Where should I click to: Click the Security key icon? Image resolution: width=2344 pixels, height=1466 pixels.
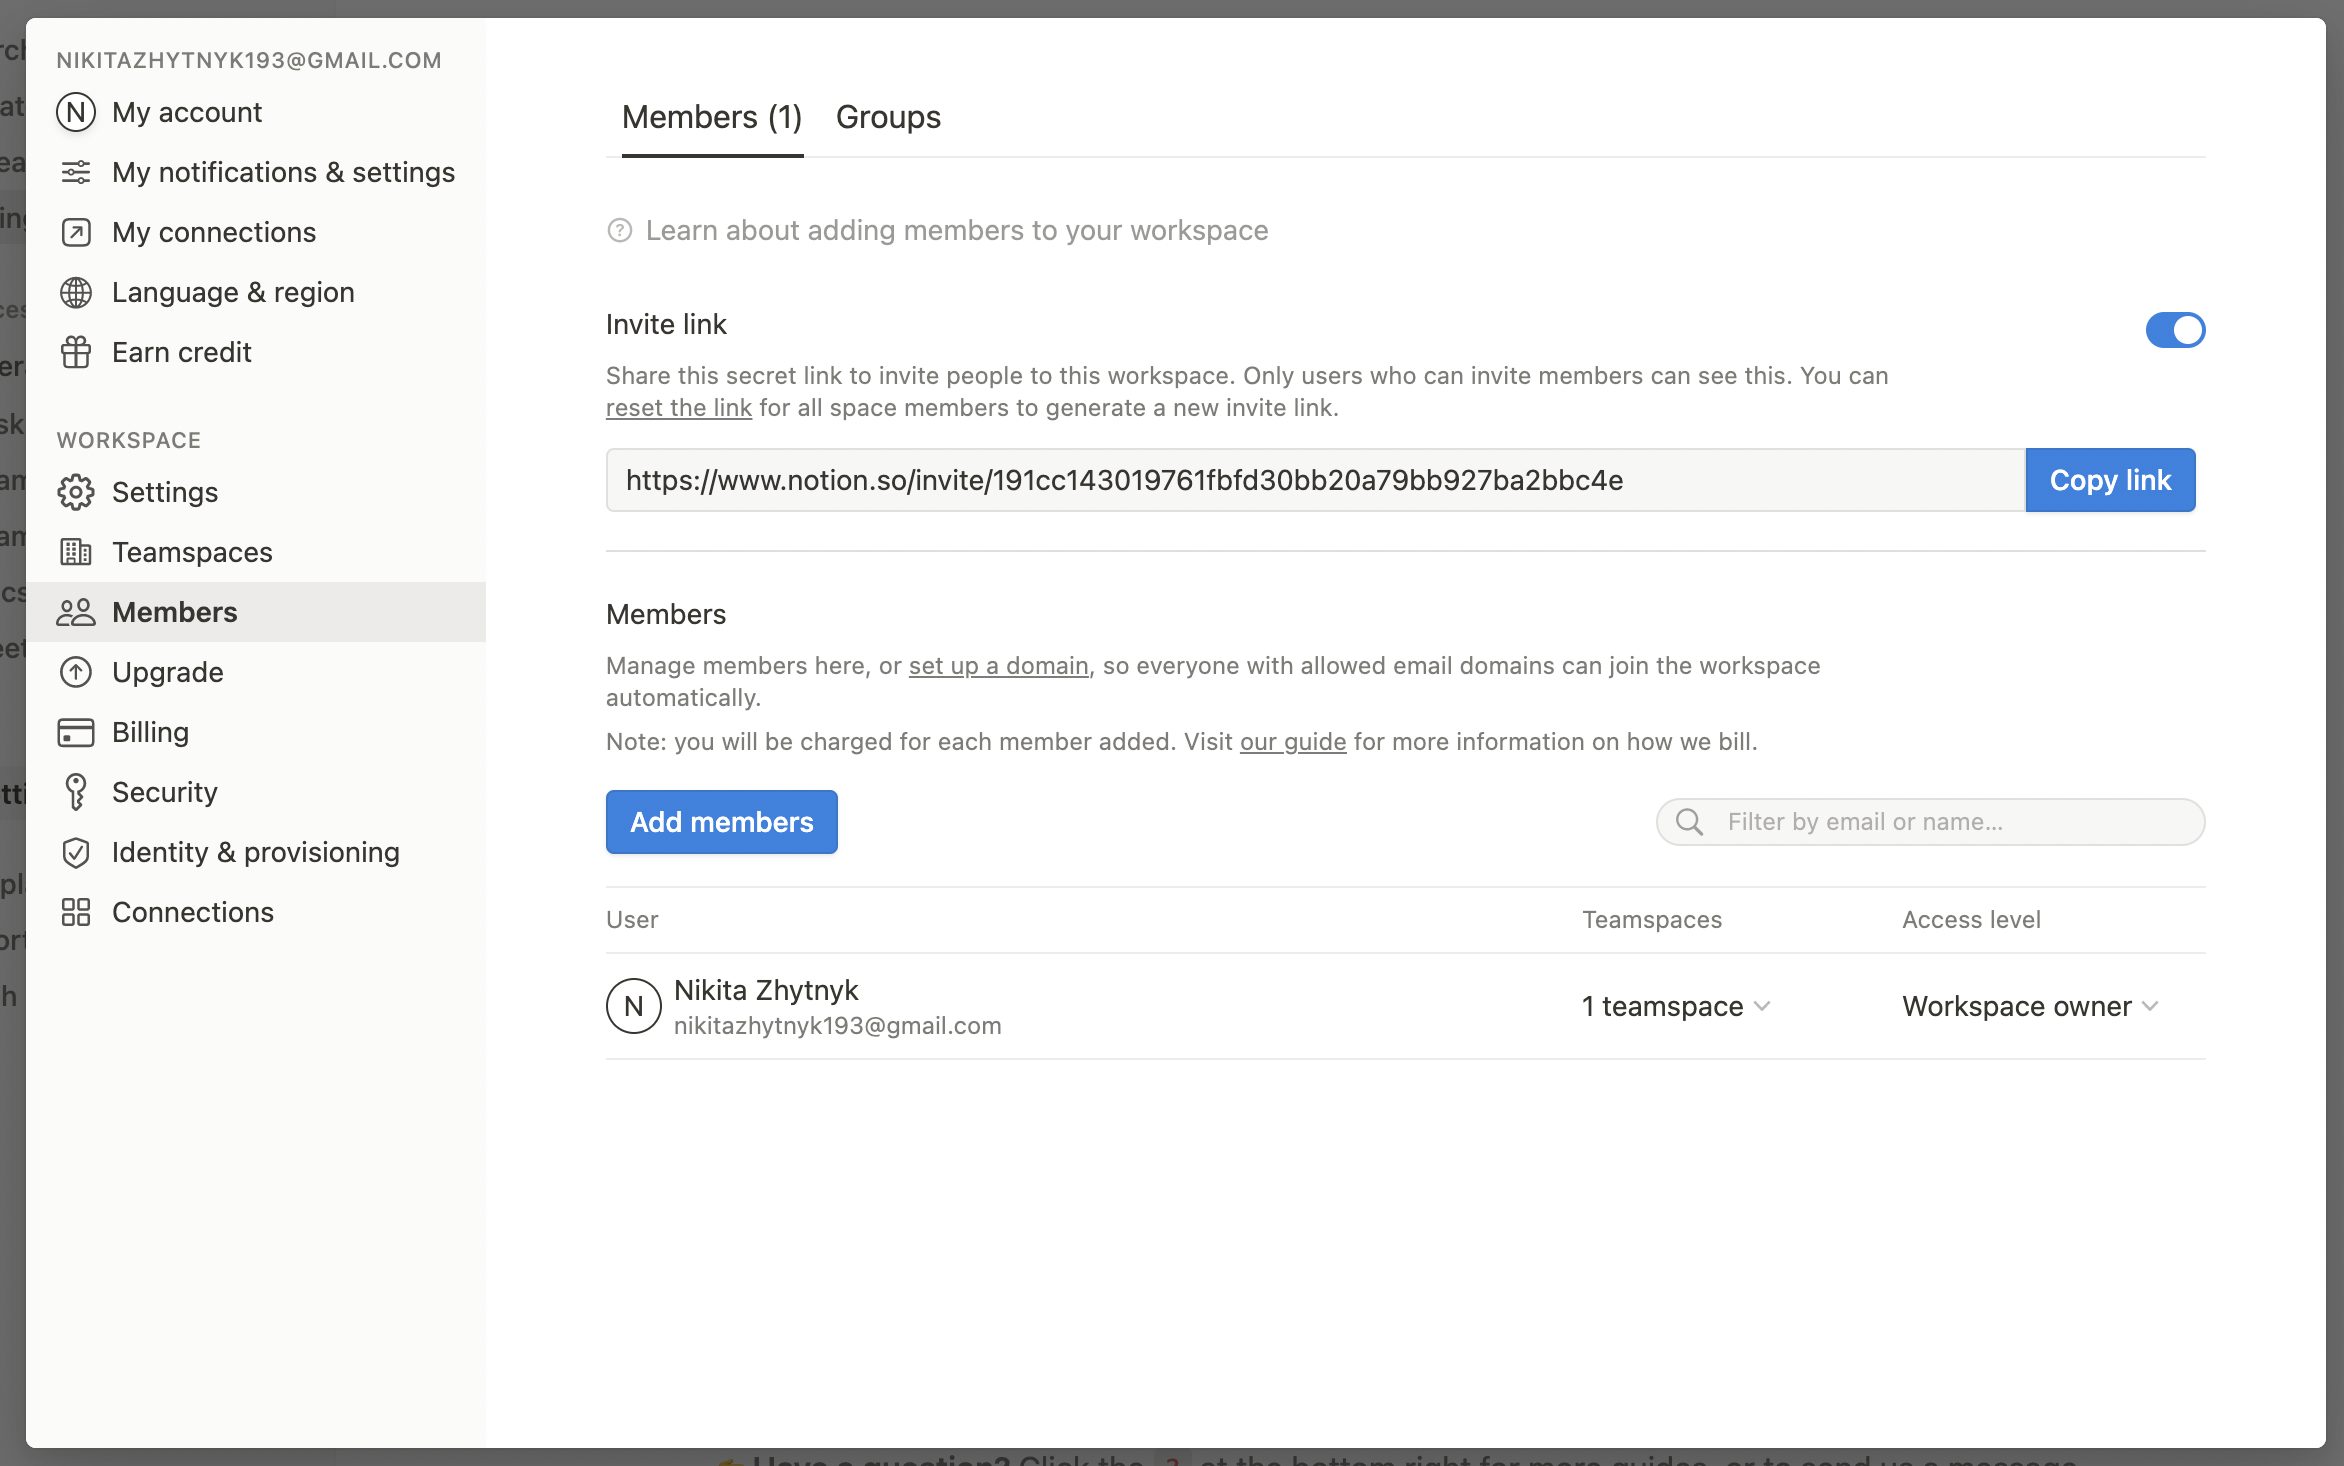pyautogui.click(x=76, y=792)
